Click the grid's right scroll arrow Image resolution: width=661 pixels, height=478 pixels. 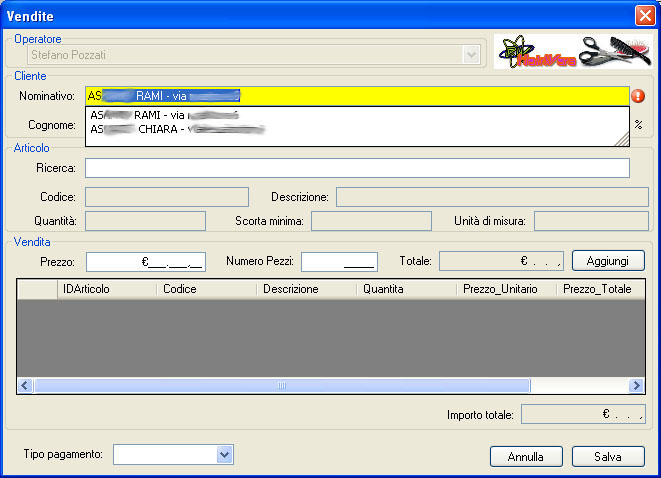coord(636,385)
